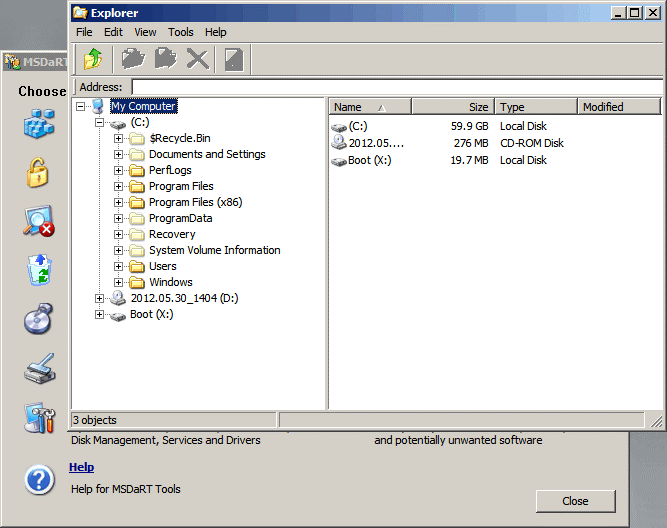Click the Boot (X:) drive icon in list
667x528 pixels.
coord(339,161)
